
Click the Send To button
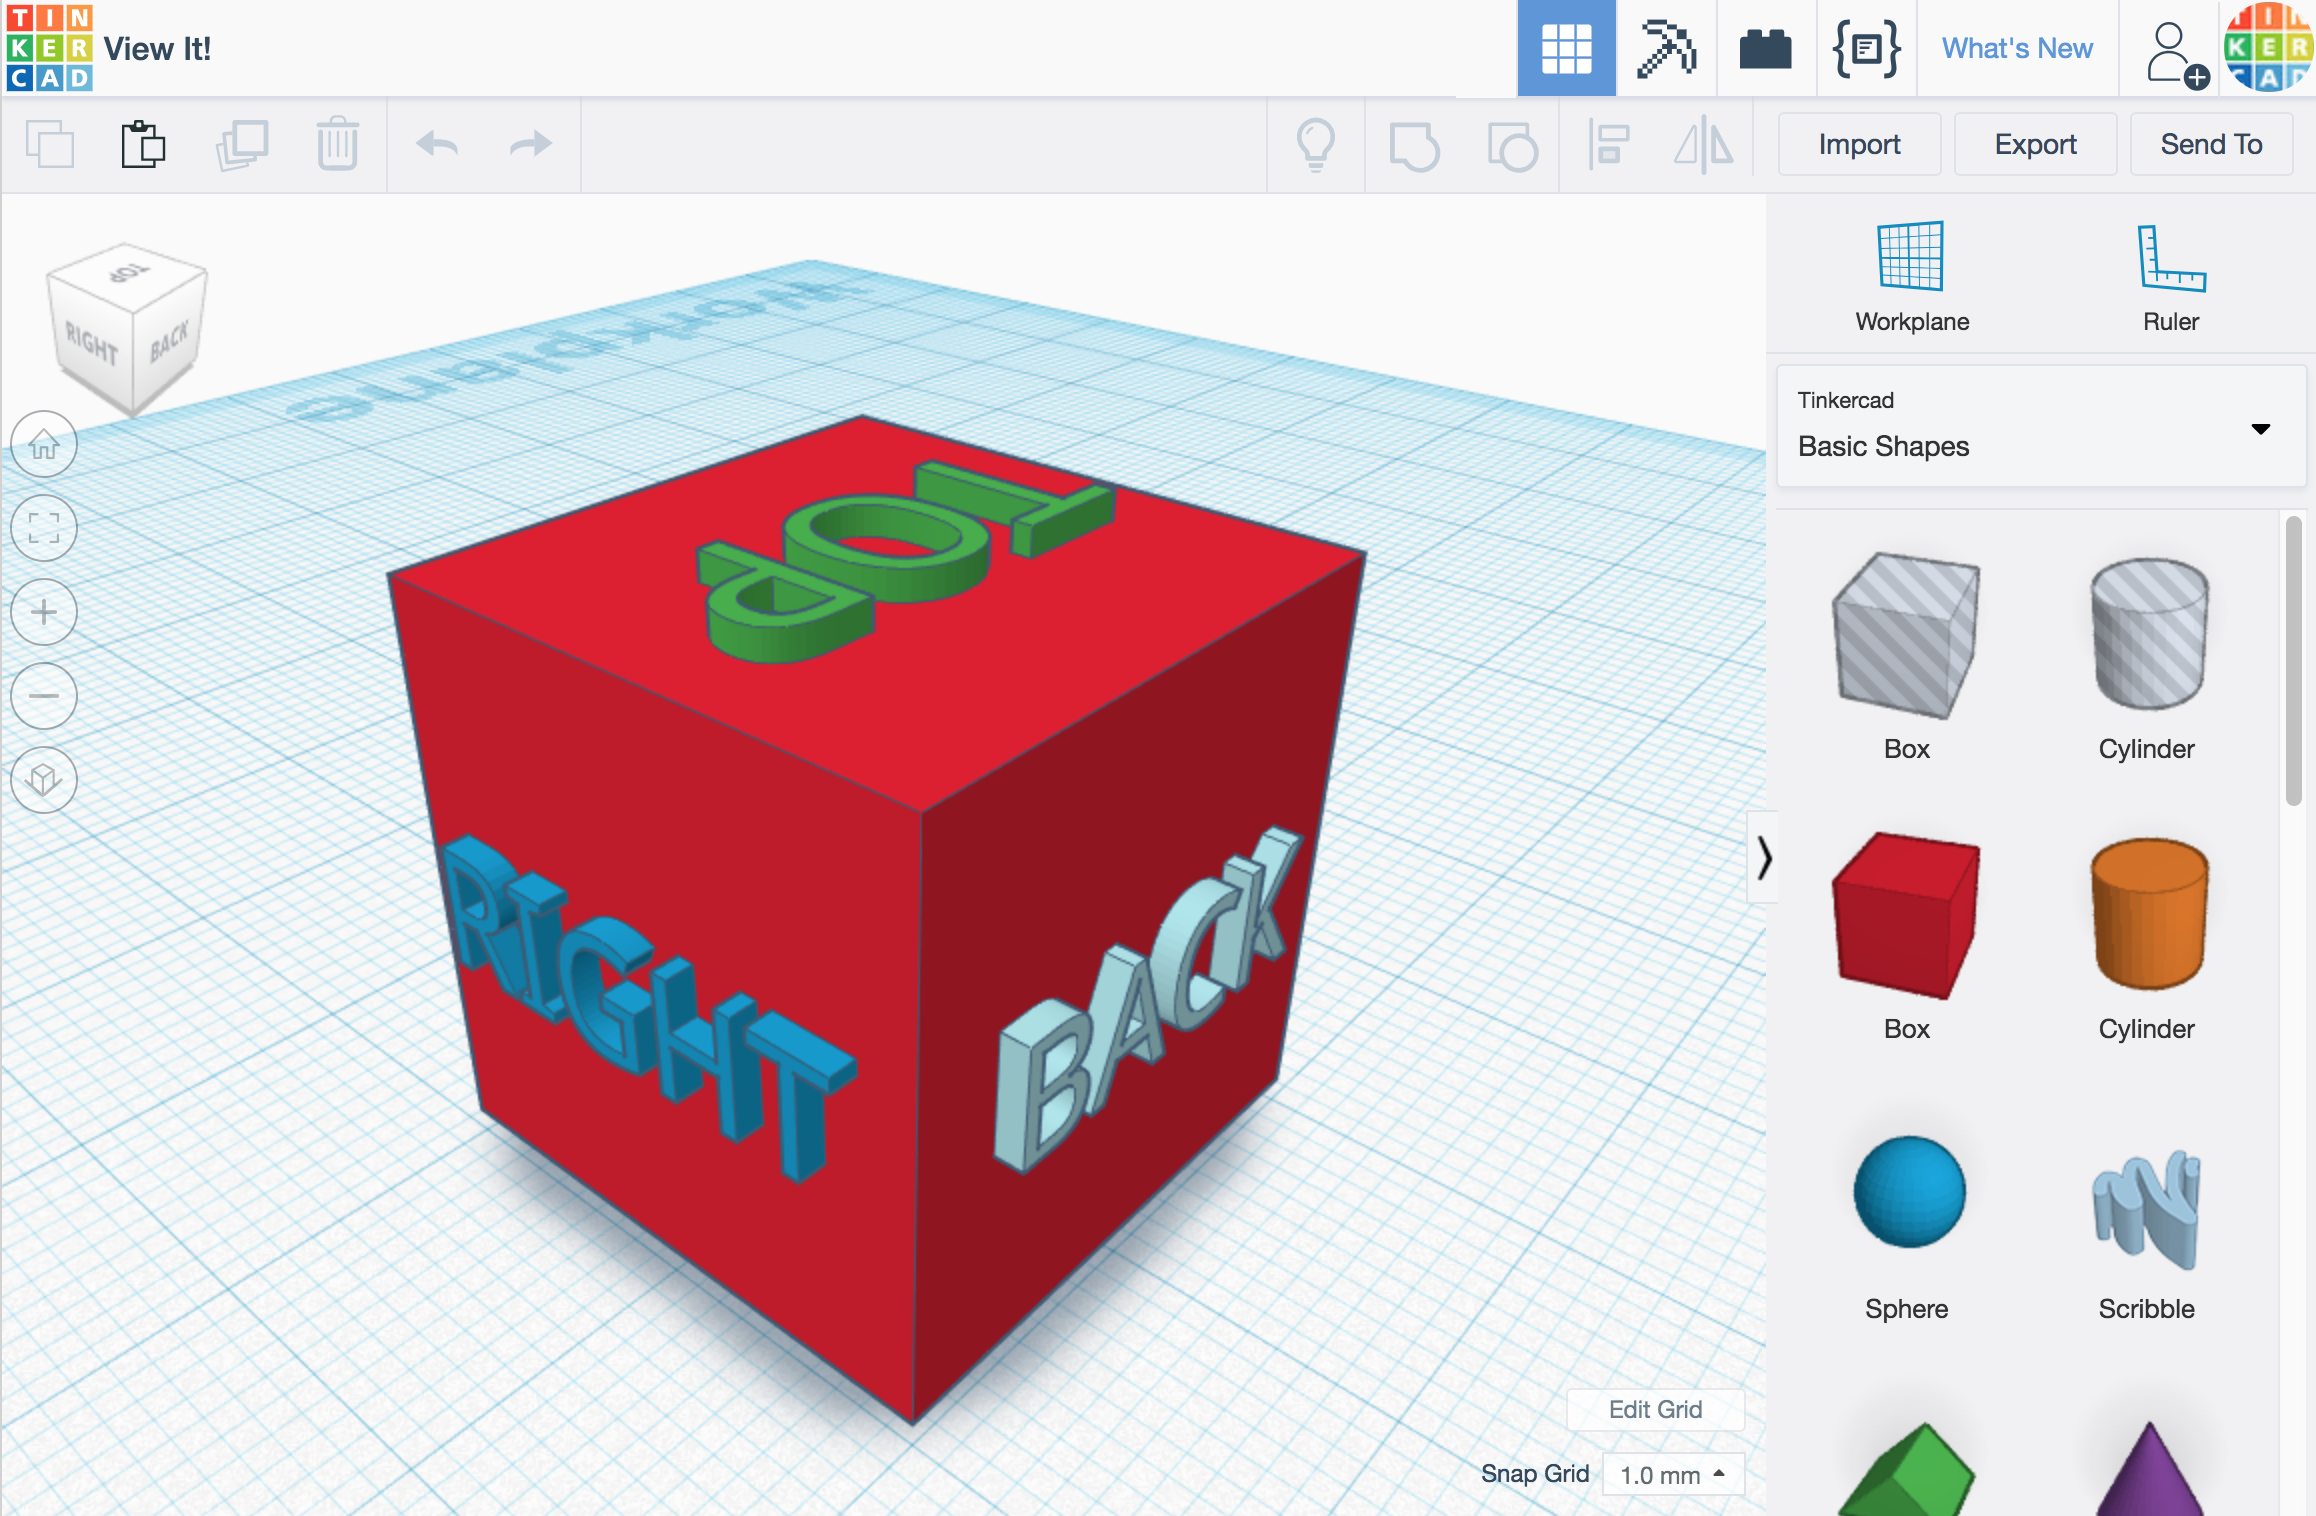pyautogui.click(x=2211, y=144)
